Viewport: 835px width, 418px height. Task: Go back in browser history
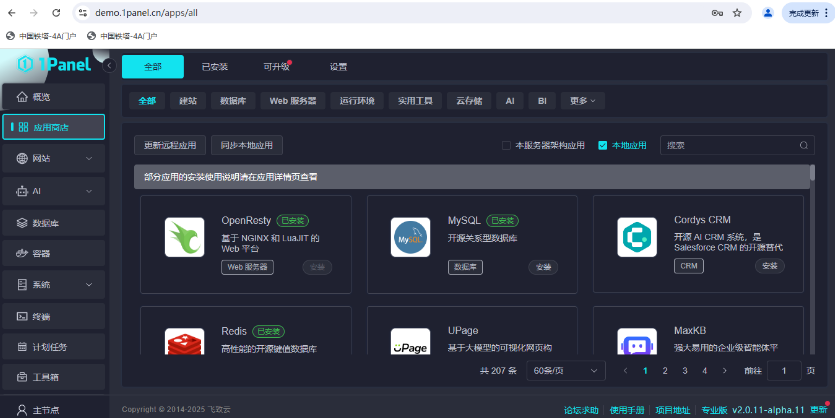pos(12,13)
